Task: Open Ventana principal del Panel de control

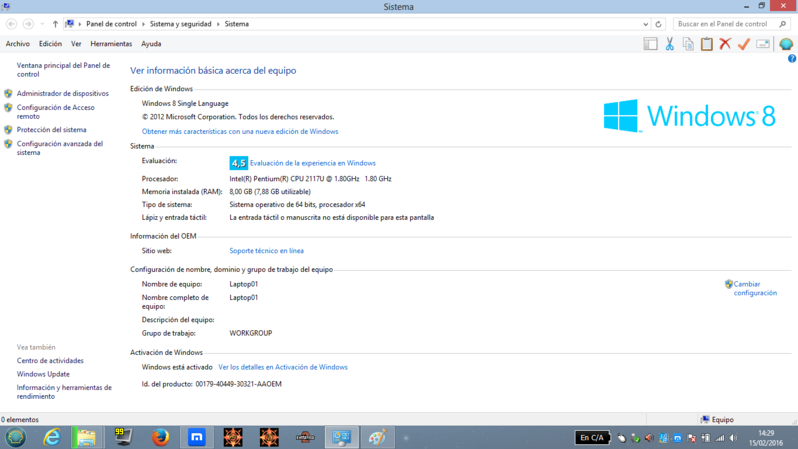Action: click(x=63, y=70)
